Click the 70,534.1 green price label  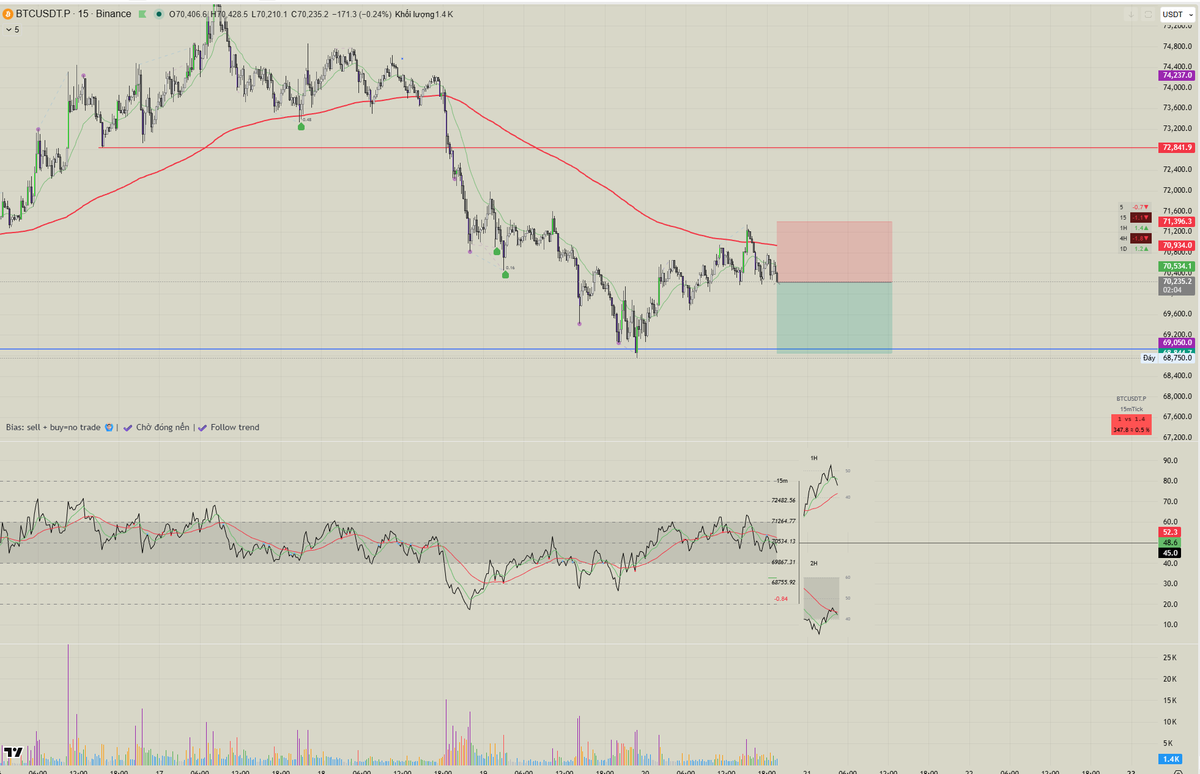click(x=1177, y=267)
